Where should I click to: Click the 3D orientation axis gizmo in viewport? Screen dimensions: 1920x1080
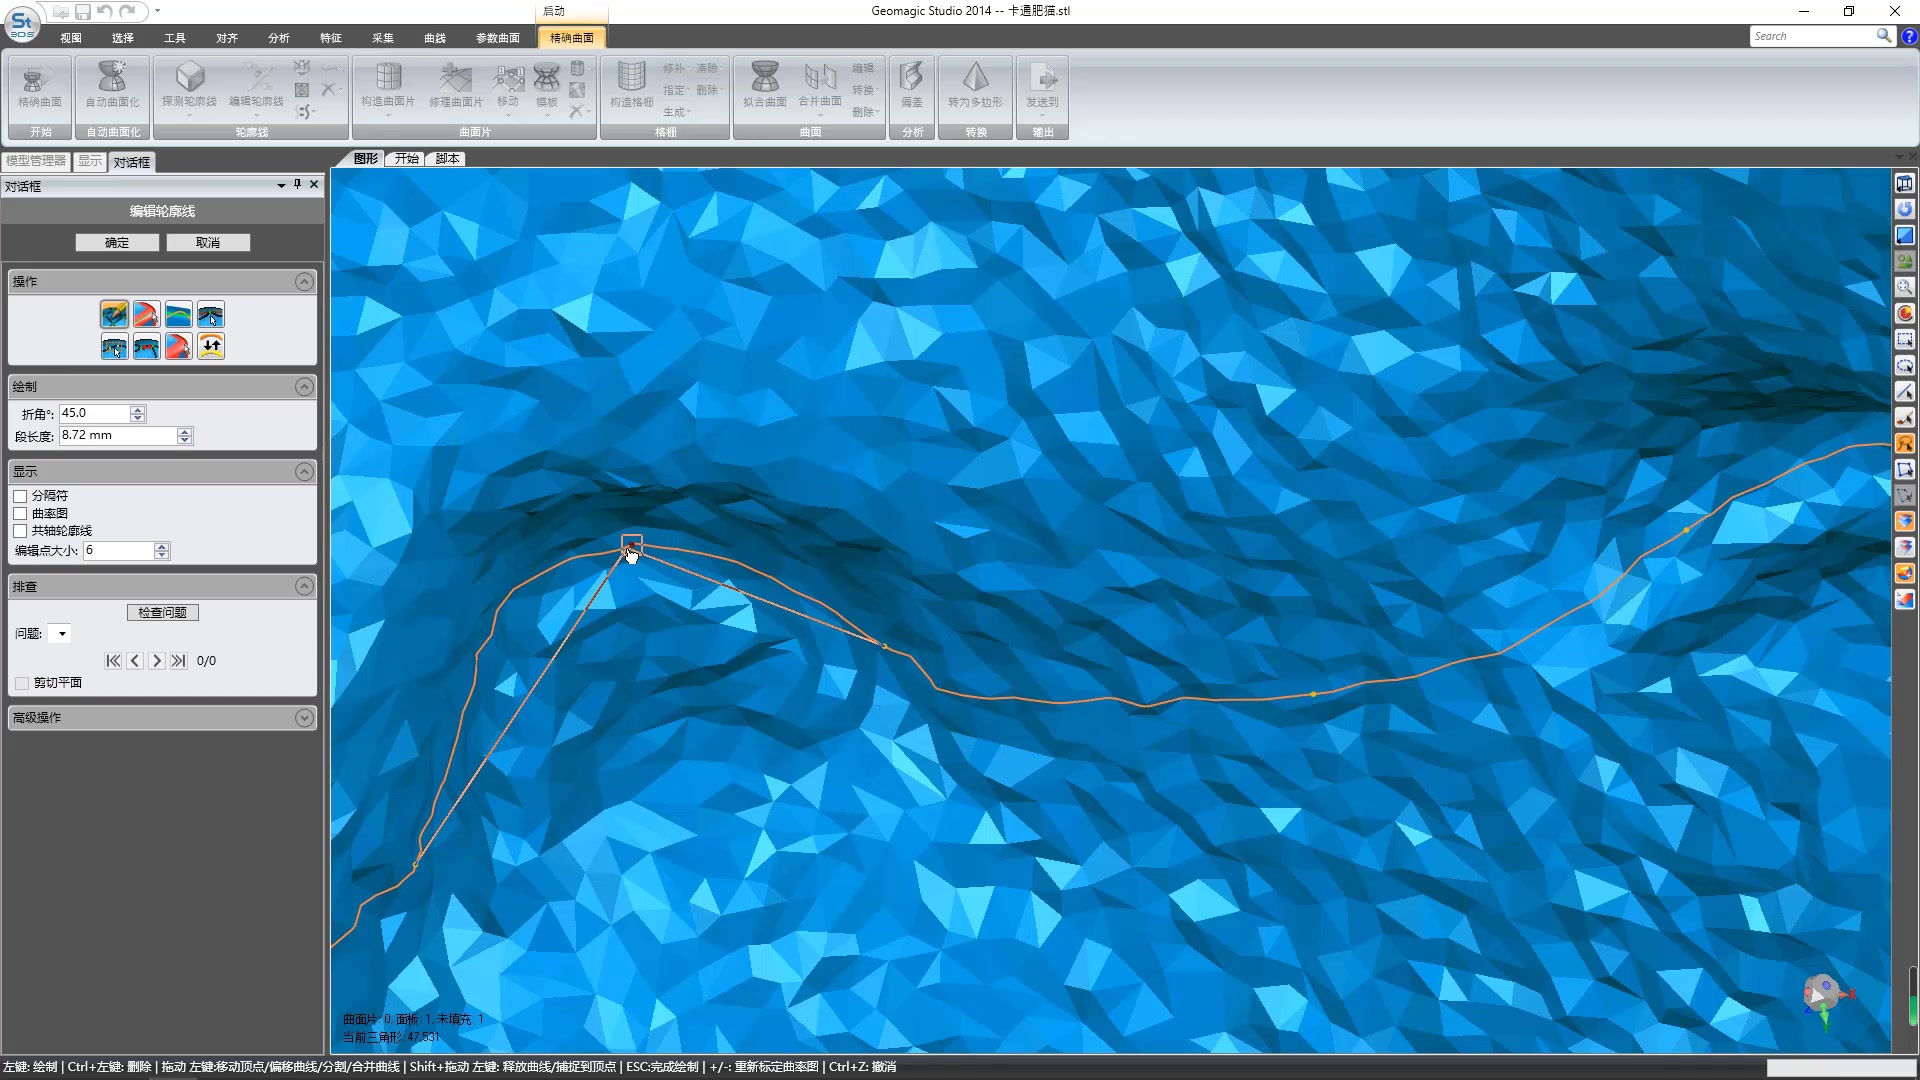[1826, 998]
